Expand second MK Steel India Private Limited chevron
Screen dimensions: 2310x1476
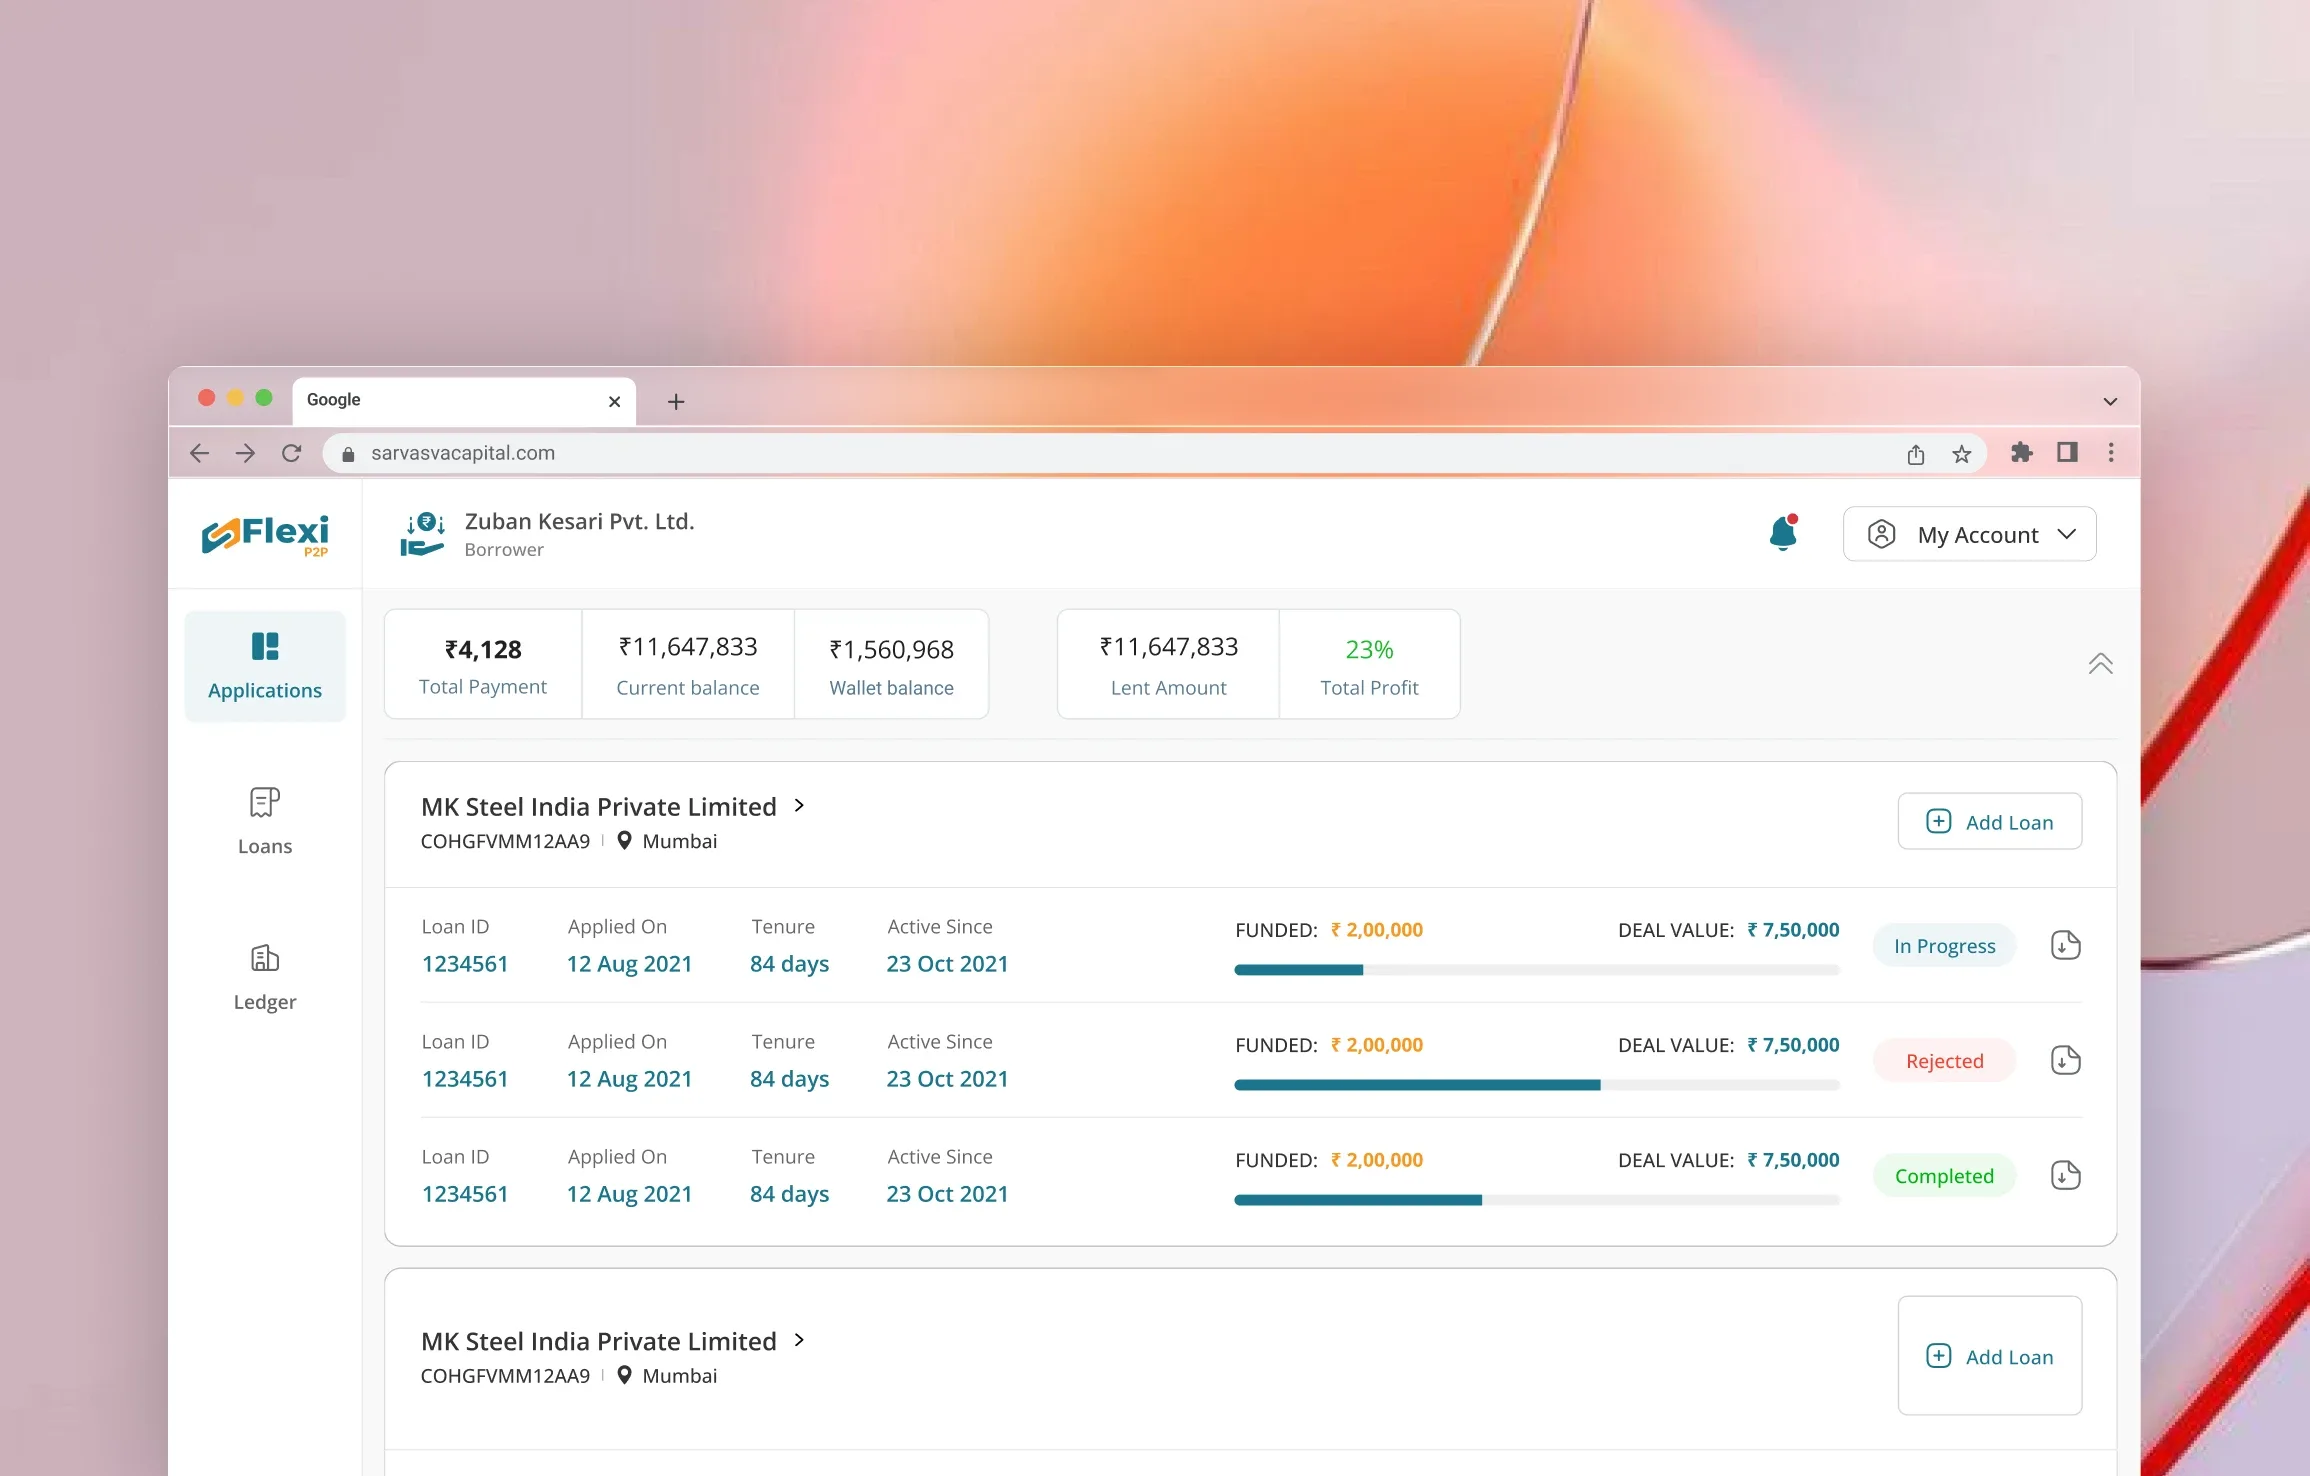click(799, 1340)
